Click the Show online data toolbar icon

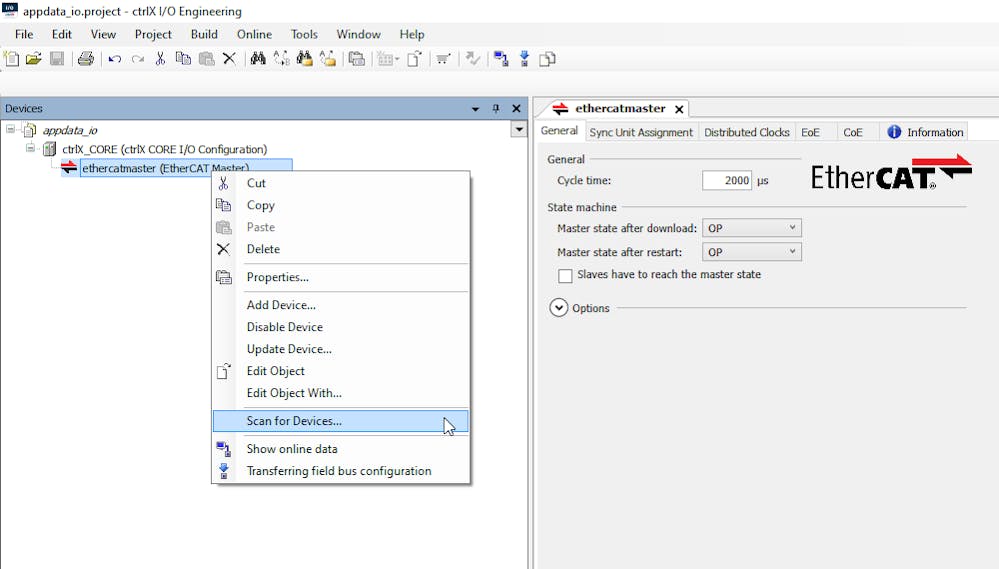click(501, 59)
